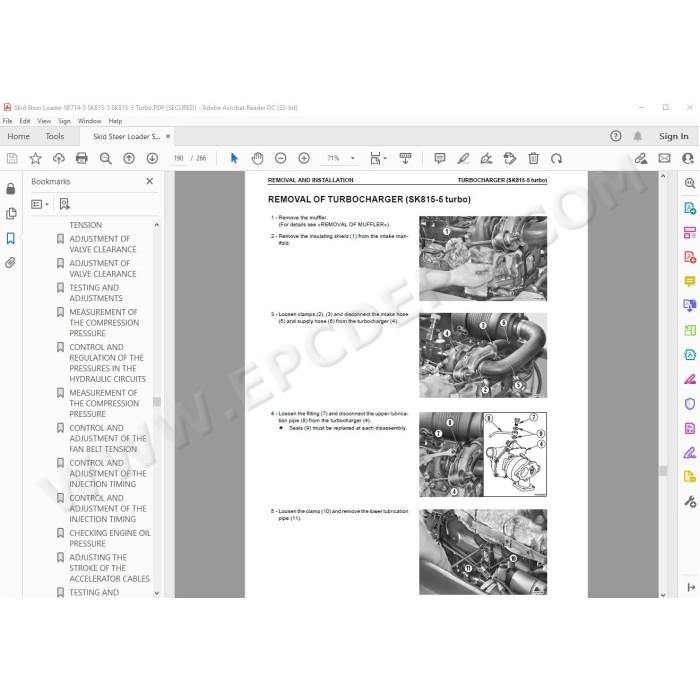Toggle the Bookmarks panel icon

[x=11, y=238]
